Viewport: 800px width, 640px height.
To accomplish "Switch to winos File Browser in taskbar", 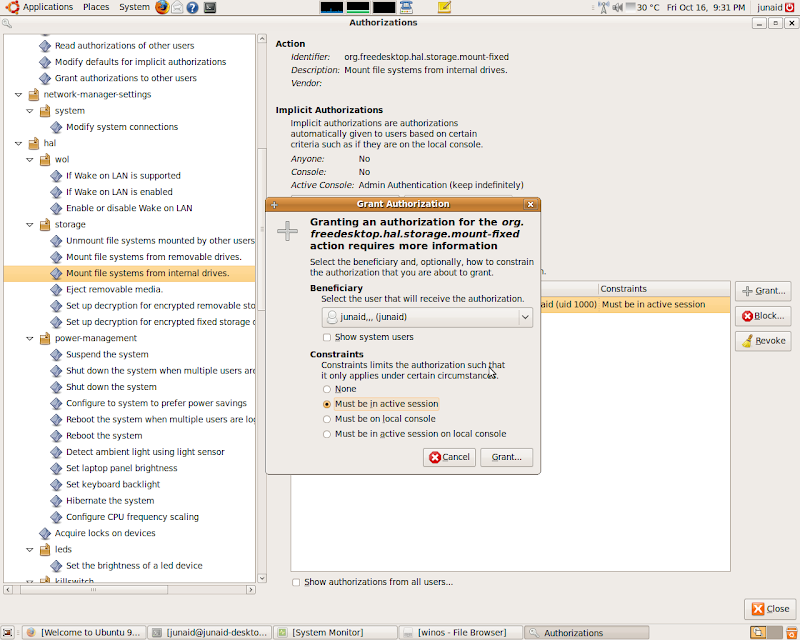I will click(461, 633).
